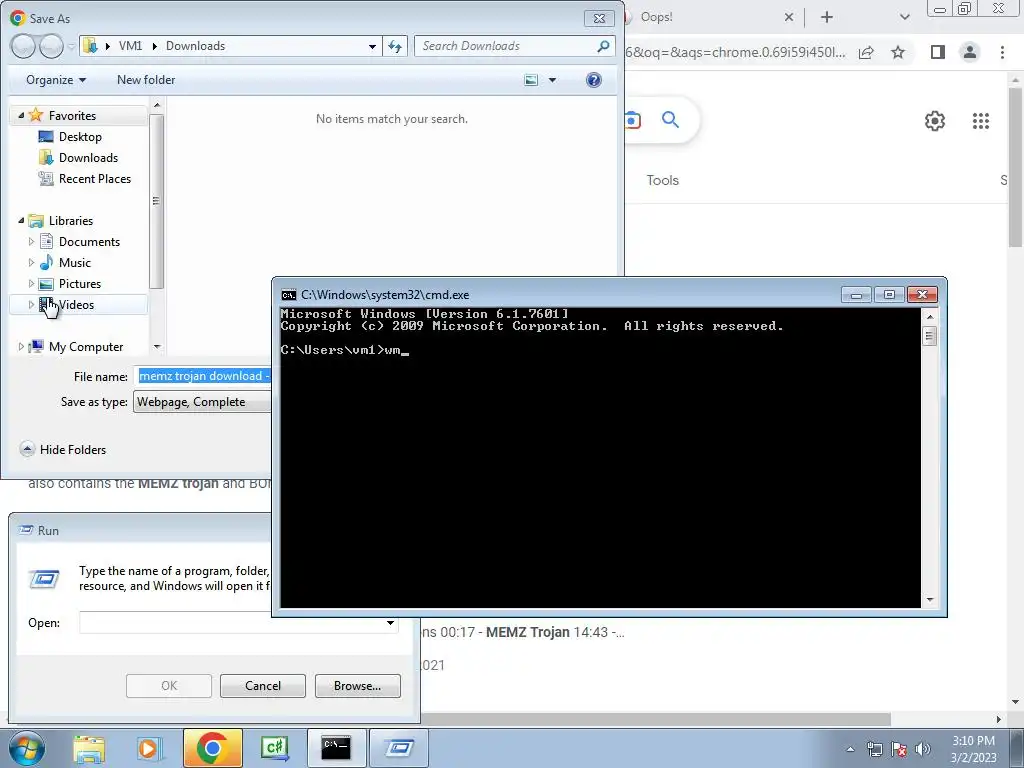This screenshot has height=768, width=1024.
Task: Select the Documents library
Action: (89, 242)
